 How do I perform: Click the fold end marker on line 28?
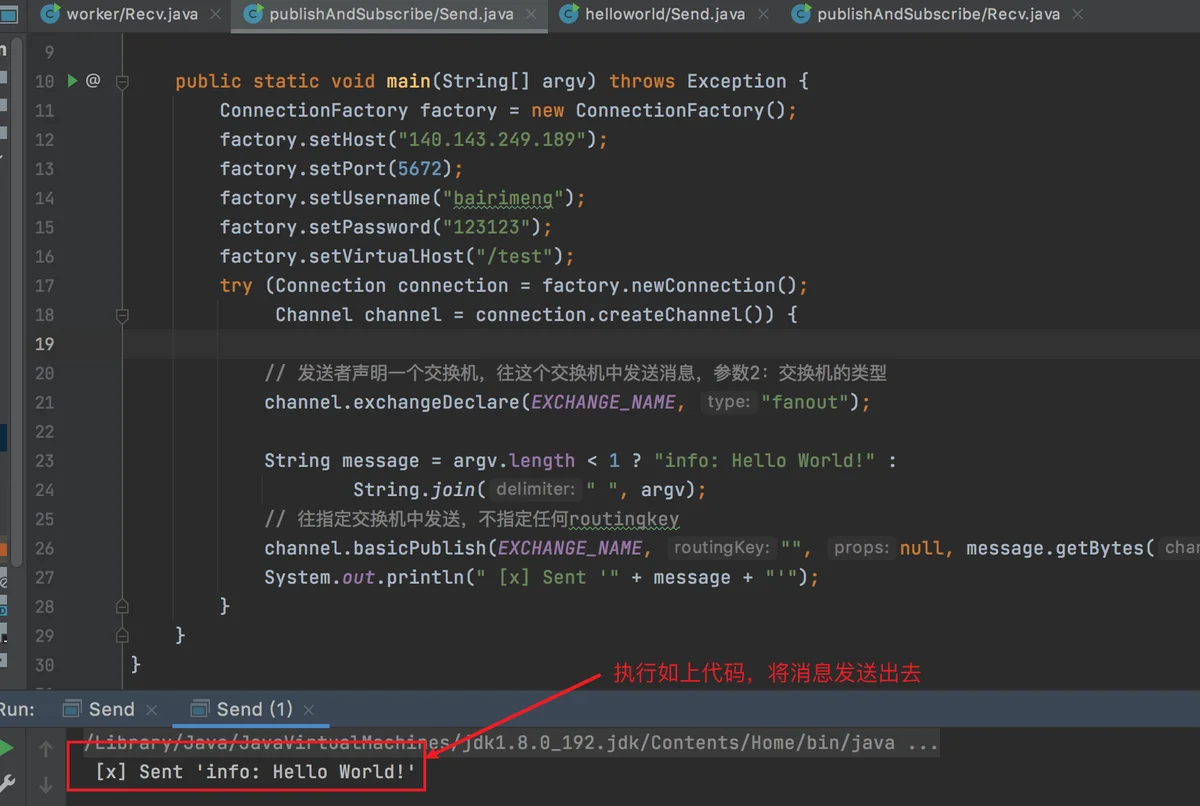[x=122, y=606]
